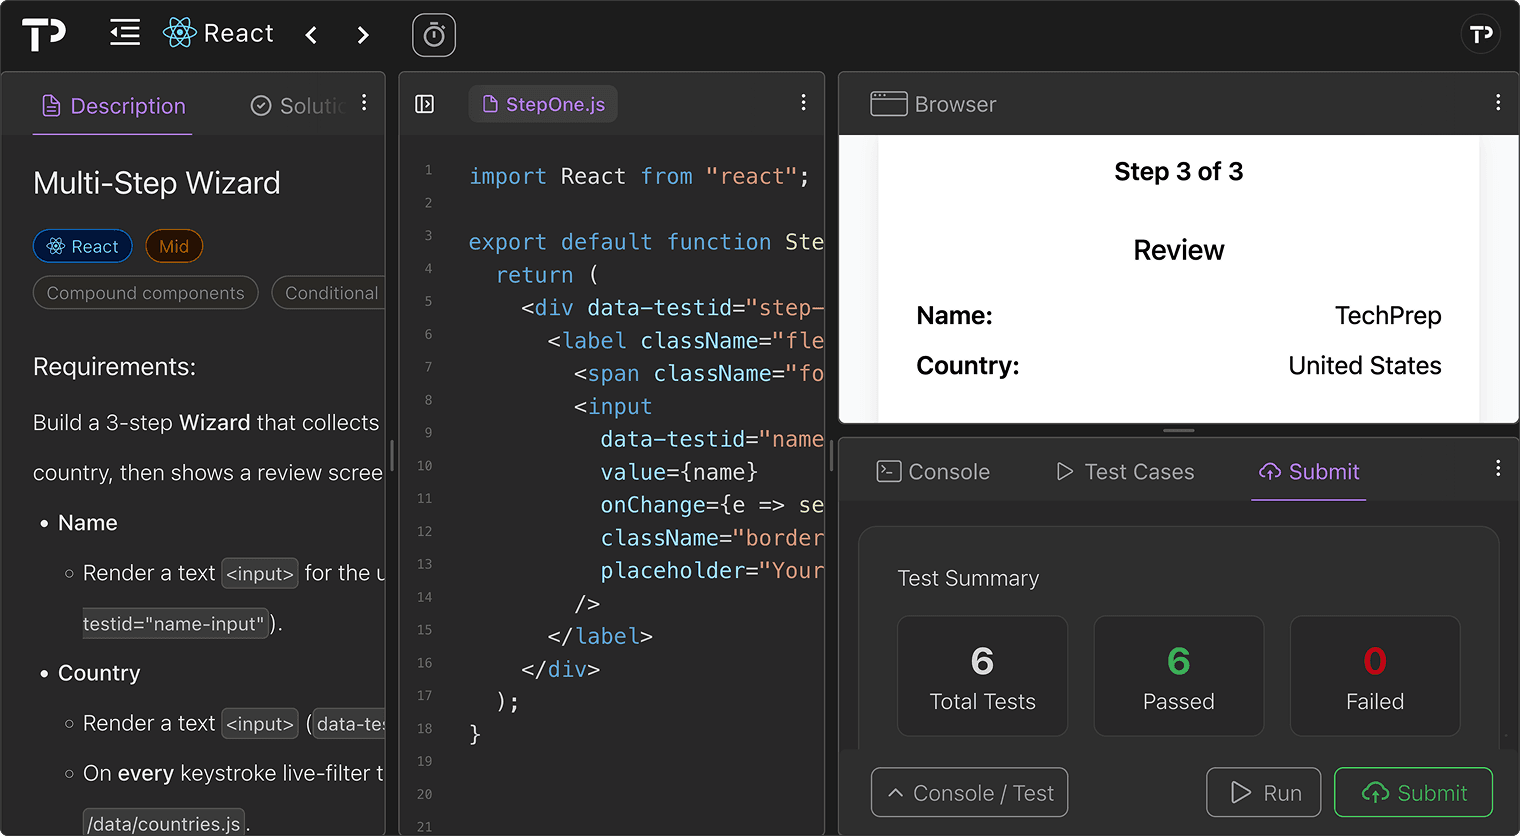The width and height of the screenshot is (1520, 836).
Task: Toggle the React tag pill
Action: (82, 246)
